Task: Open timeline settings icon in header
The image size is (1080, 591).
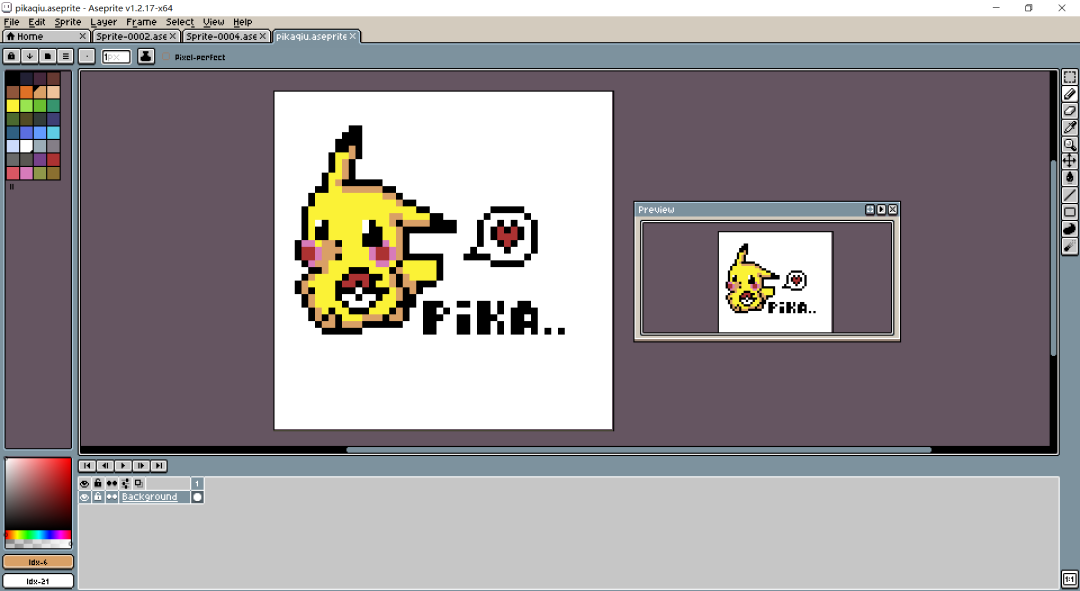Action: 125,484
